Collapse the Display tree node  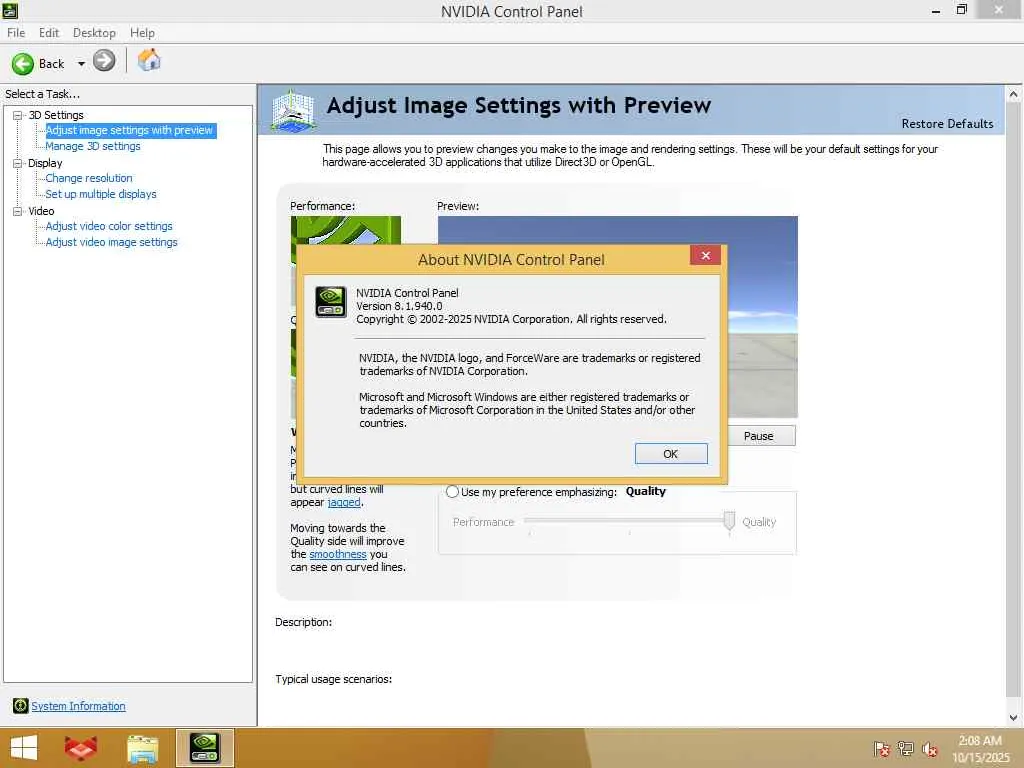coord(18,163)
